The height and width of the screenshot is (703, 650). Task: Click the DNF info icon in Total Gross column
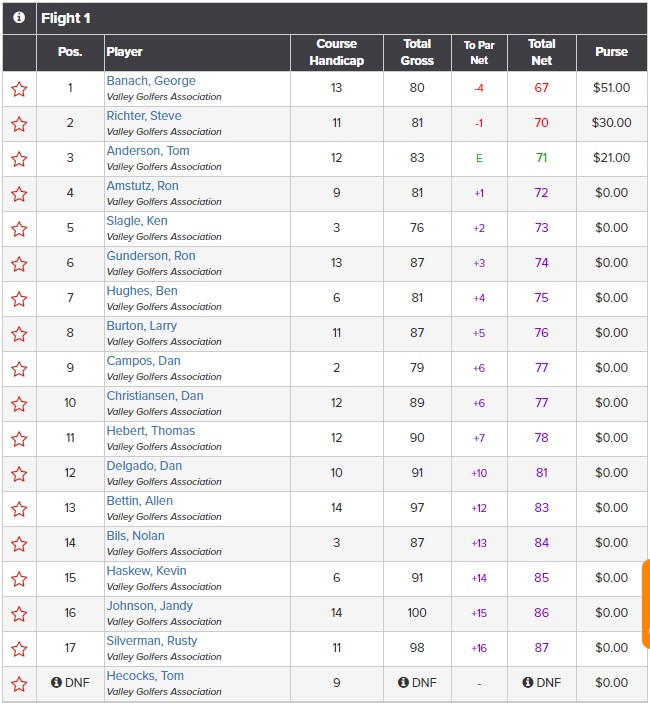(403, 682)
